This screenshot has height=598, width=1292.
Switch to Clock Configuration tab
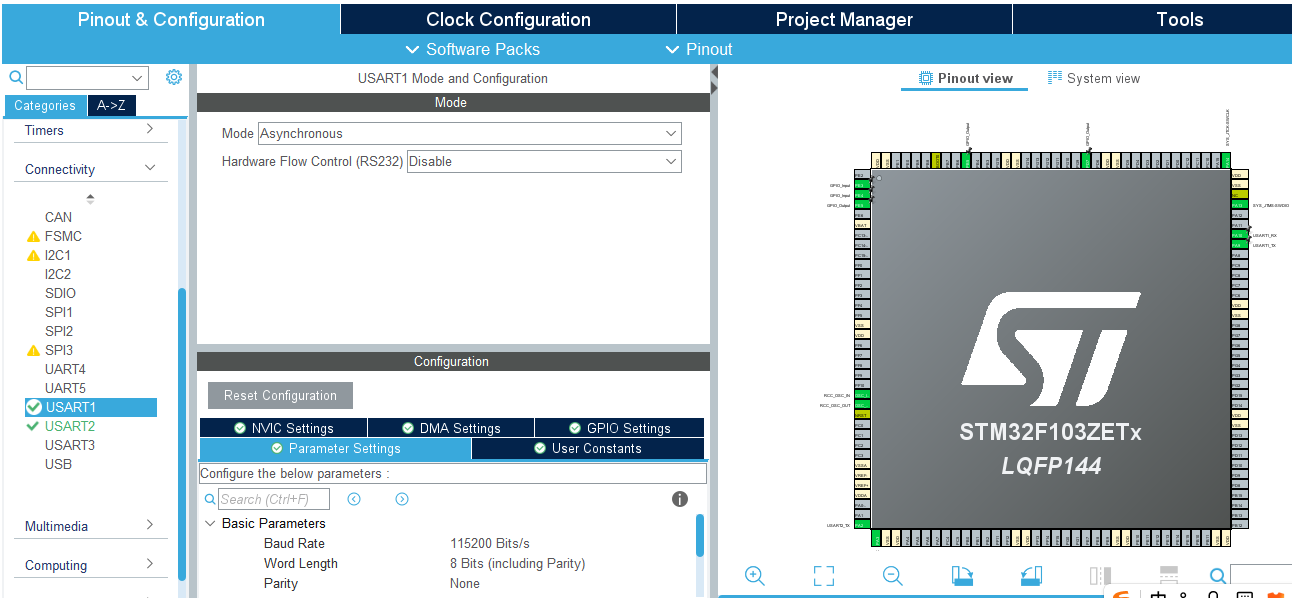(x=508, y=19)
